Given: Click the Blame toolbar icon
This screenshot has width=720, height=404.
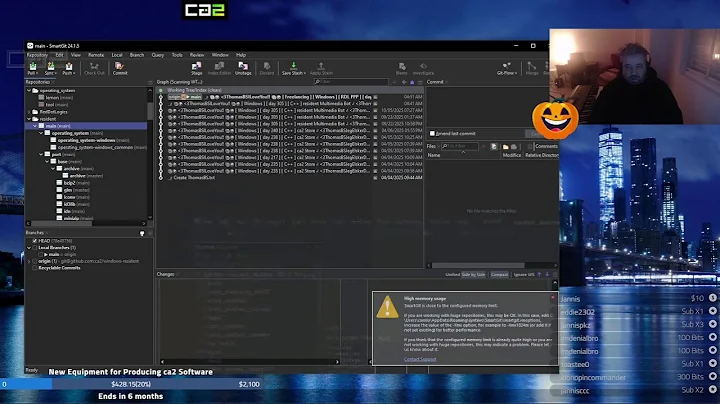Looking at the screenshot, I should [402, 68].
